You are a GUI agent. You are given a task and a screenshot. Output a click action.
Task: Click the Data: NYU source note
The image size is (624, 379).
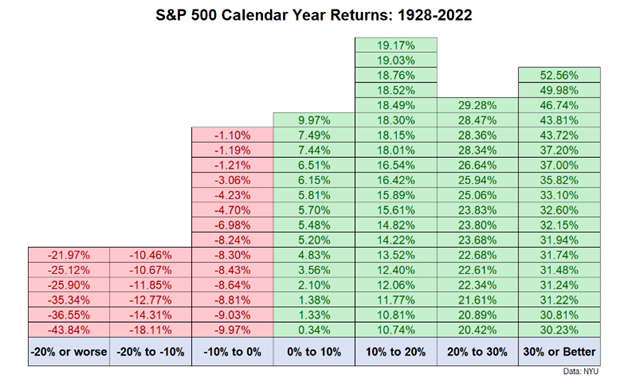(581, 371)
